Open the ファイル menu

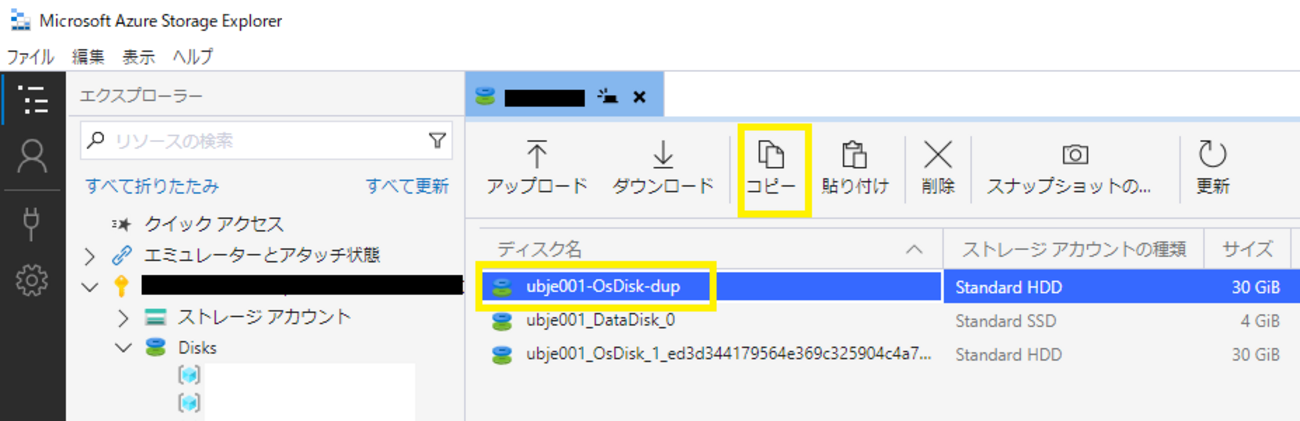30,57
